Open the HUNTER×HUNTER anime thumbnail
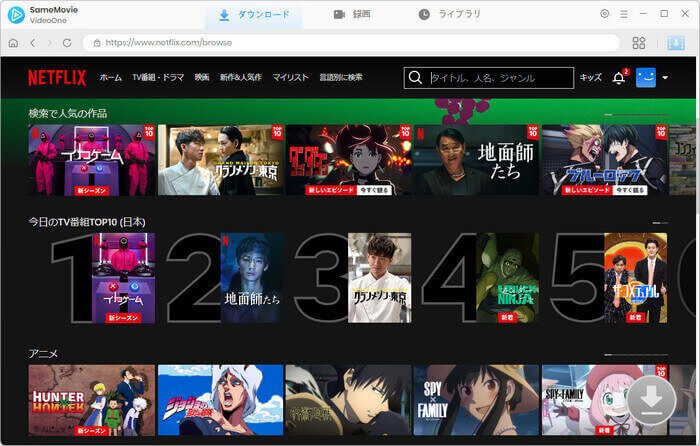700x446 pixels. click(92, 400)
